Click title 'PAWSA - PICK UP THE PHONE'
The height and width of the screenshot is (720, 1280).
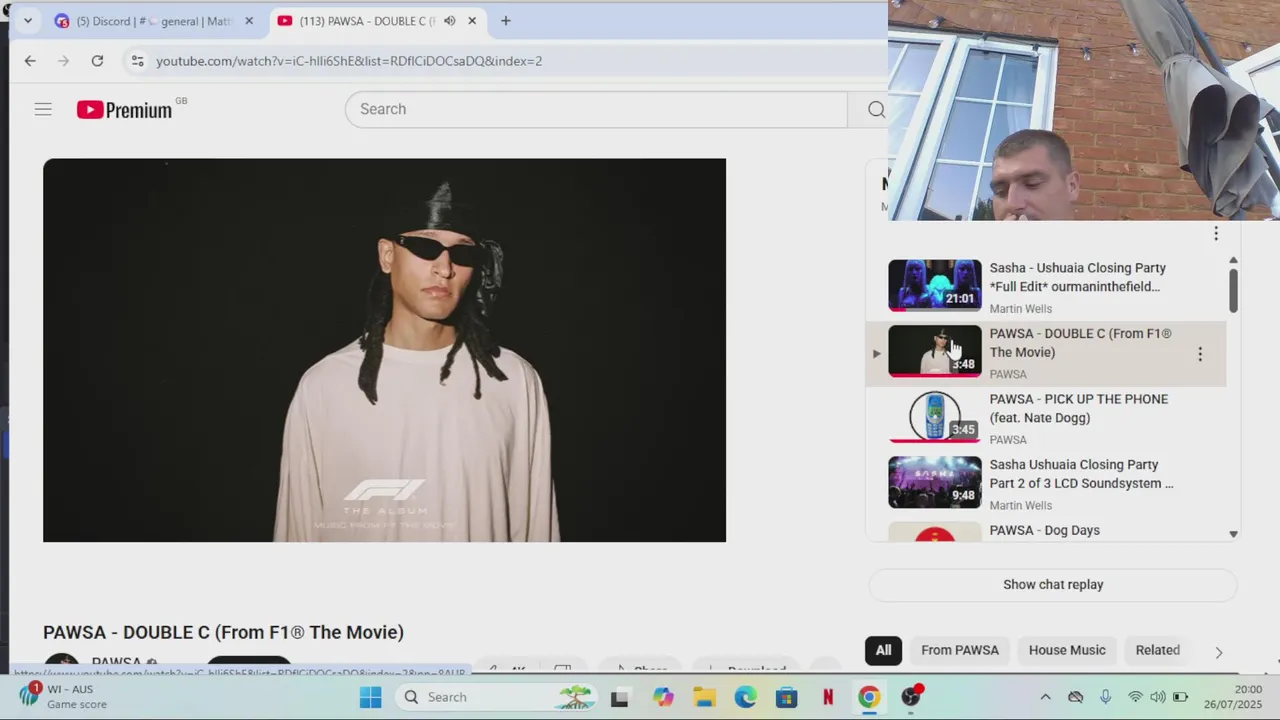pos(1078,408)
